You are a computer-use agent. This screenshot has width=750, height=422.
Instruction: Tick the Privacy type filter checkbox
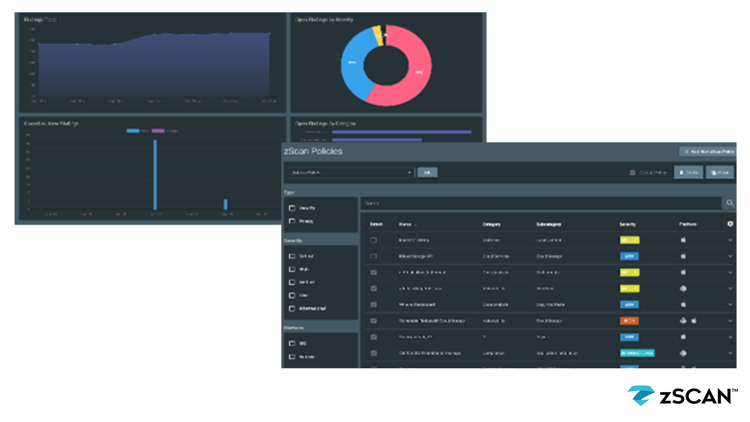coord(292,221)
